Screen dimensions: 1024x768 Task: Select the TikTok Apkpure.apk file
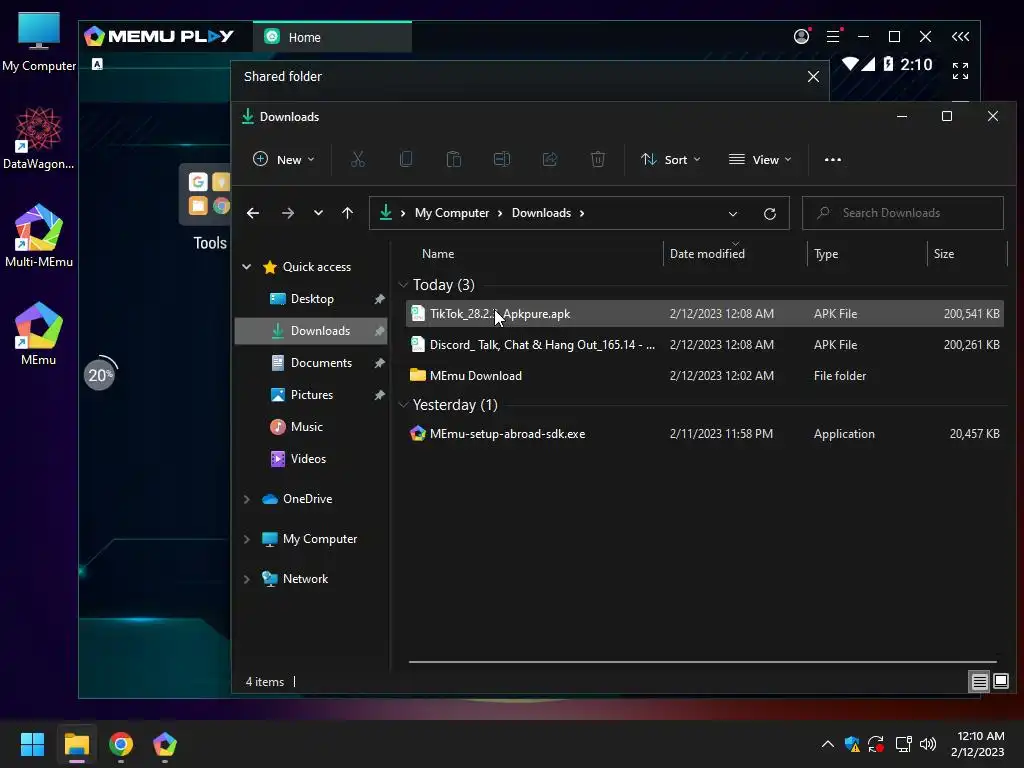click(705, 313)
